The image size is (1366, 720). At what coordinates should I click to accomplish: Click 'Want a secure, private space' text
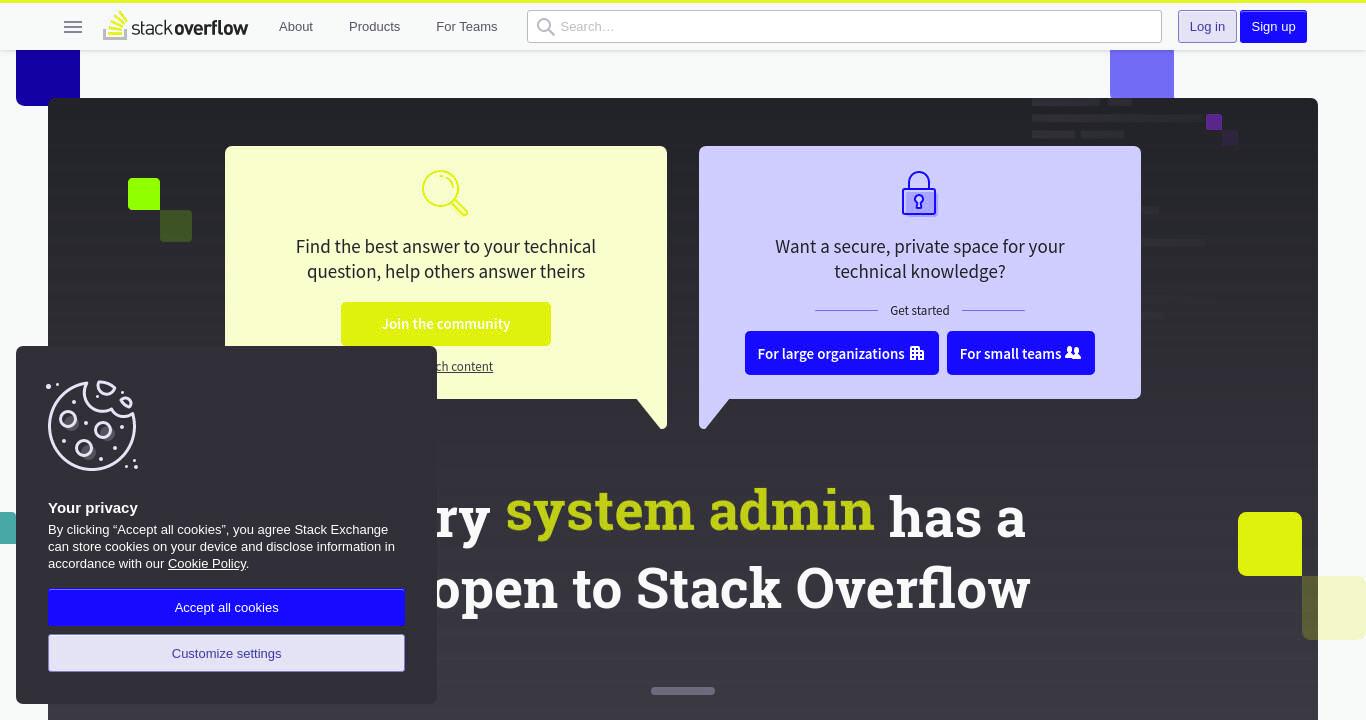click(x=920, y=259)
